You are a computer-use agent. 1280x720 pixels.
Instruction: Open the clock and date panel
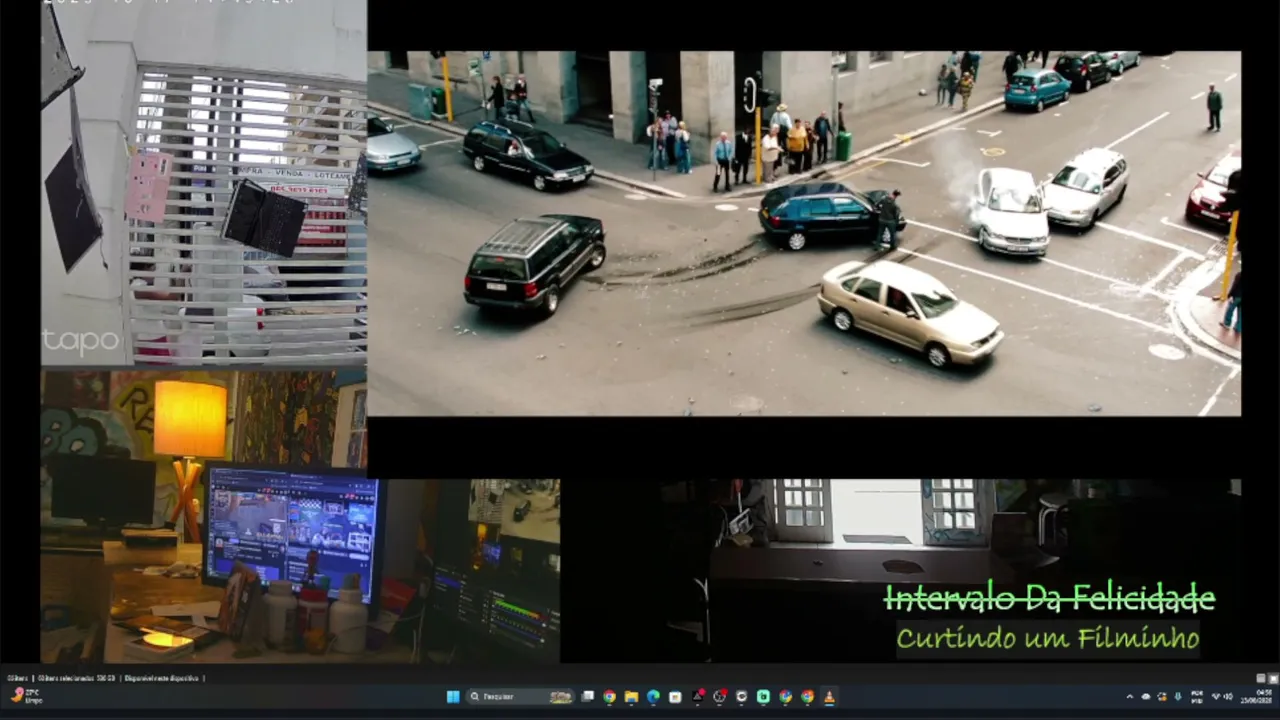[x=1257, y=696]
